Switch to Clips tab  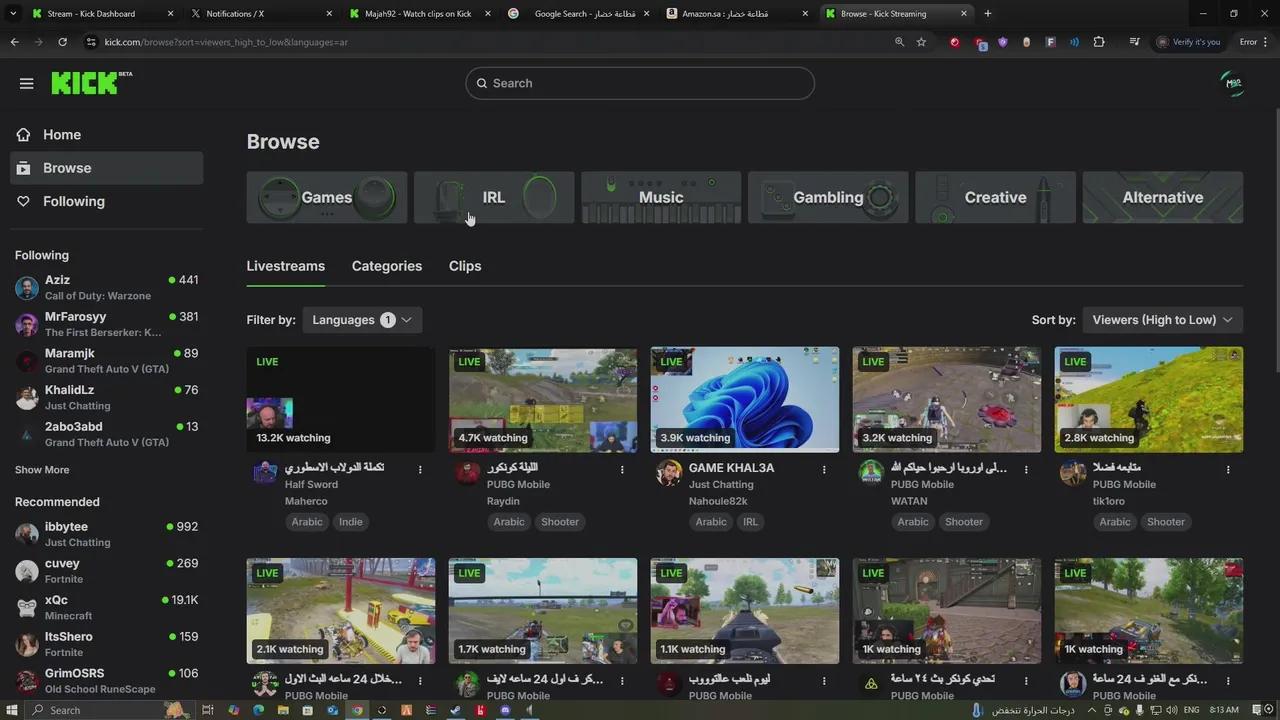point(465,266)
